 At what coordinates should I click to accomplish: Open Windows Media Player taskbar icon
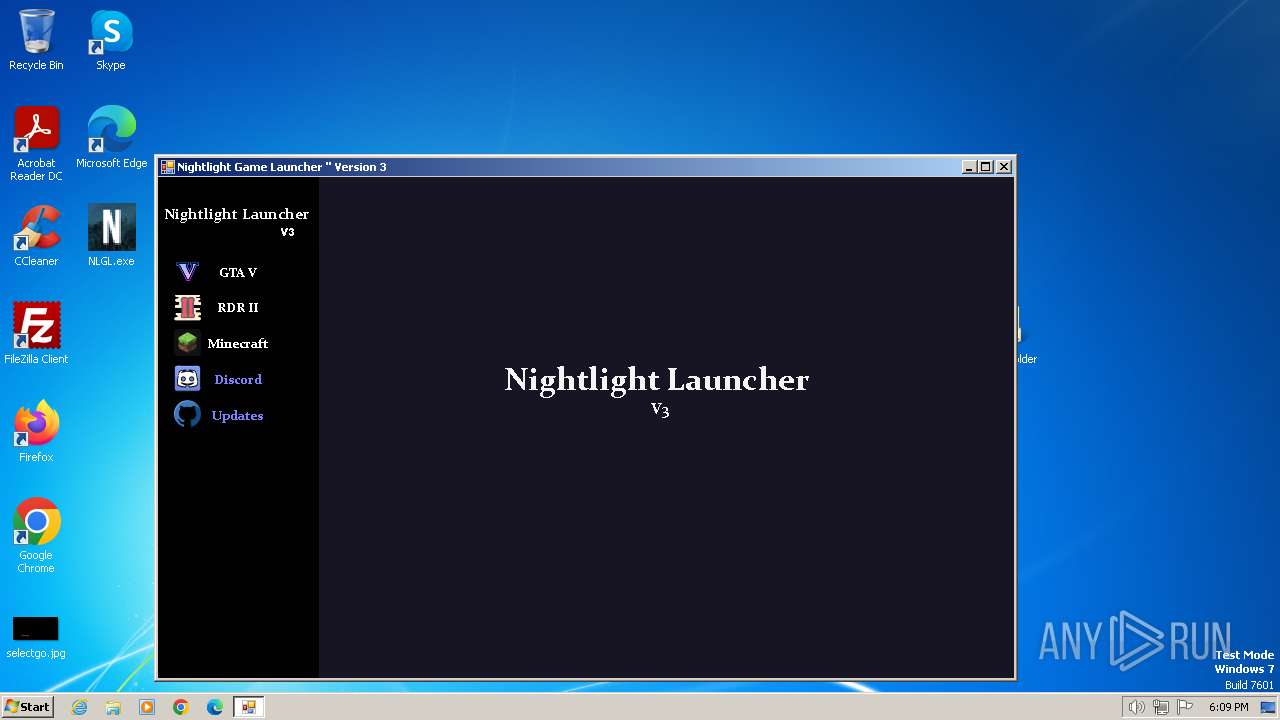[147, 707]
